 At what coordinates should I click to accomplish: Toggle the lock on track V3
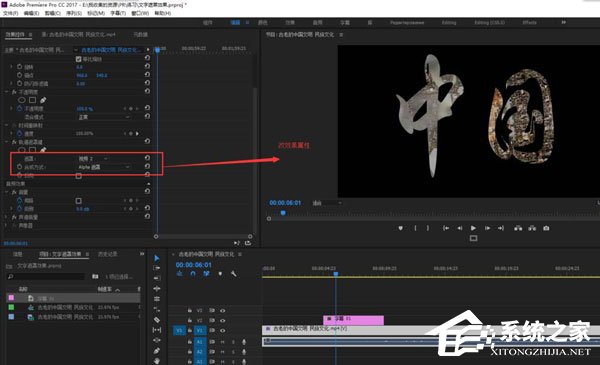(x=189, y=310)
